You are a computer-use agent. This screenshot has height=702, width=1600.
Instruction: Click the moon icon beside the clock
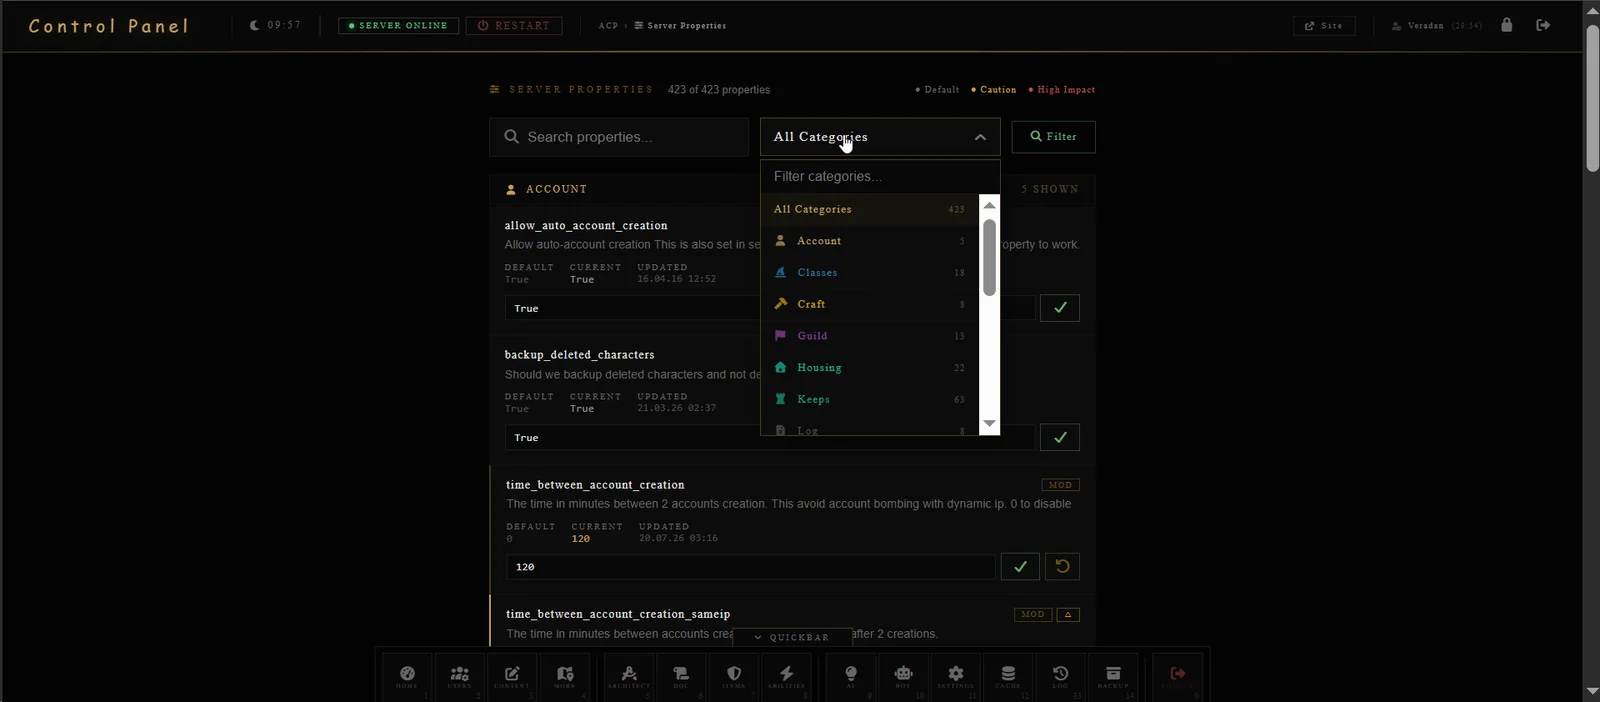(x=254, y=25)
